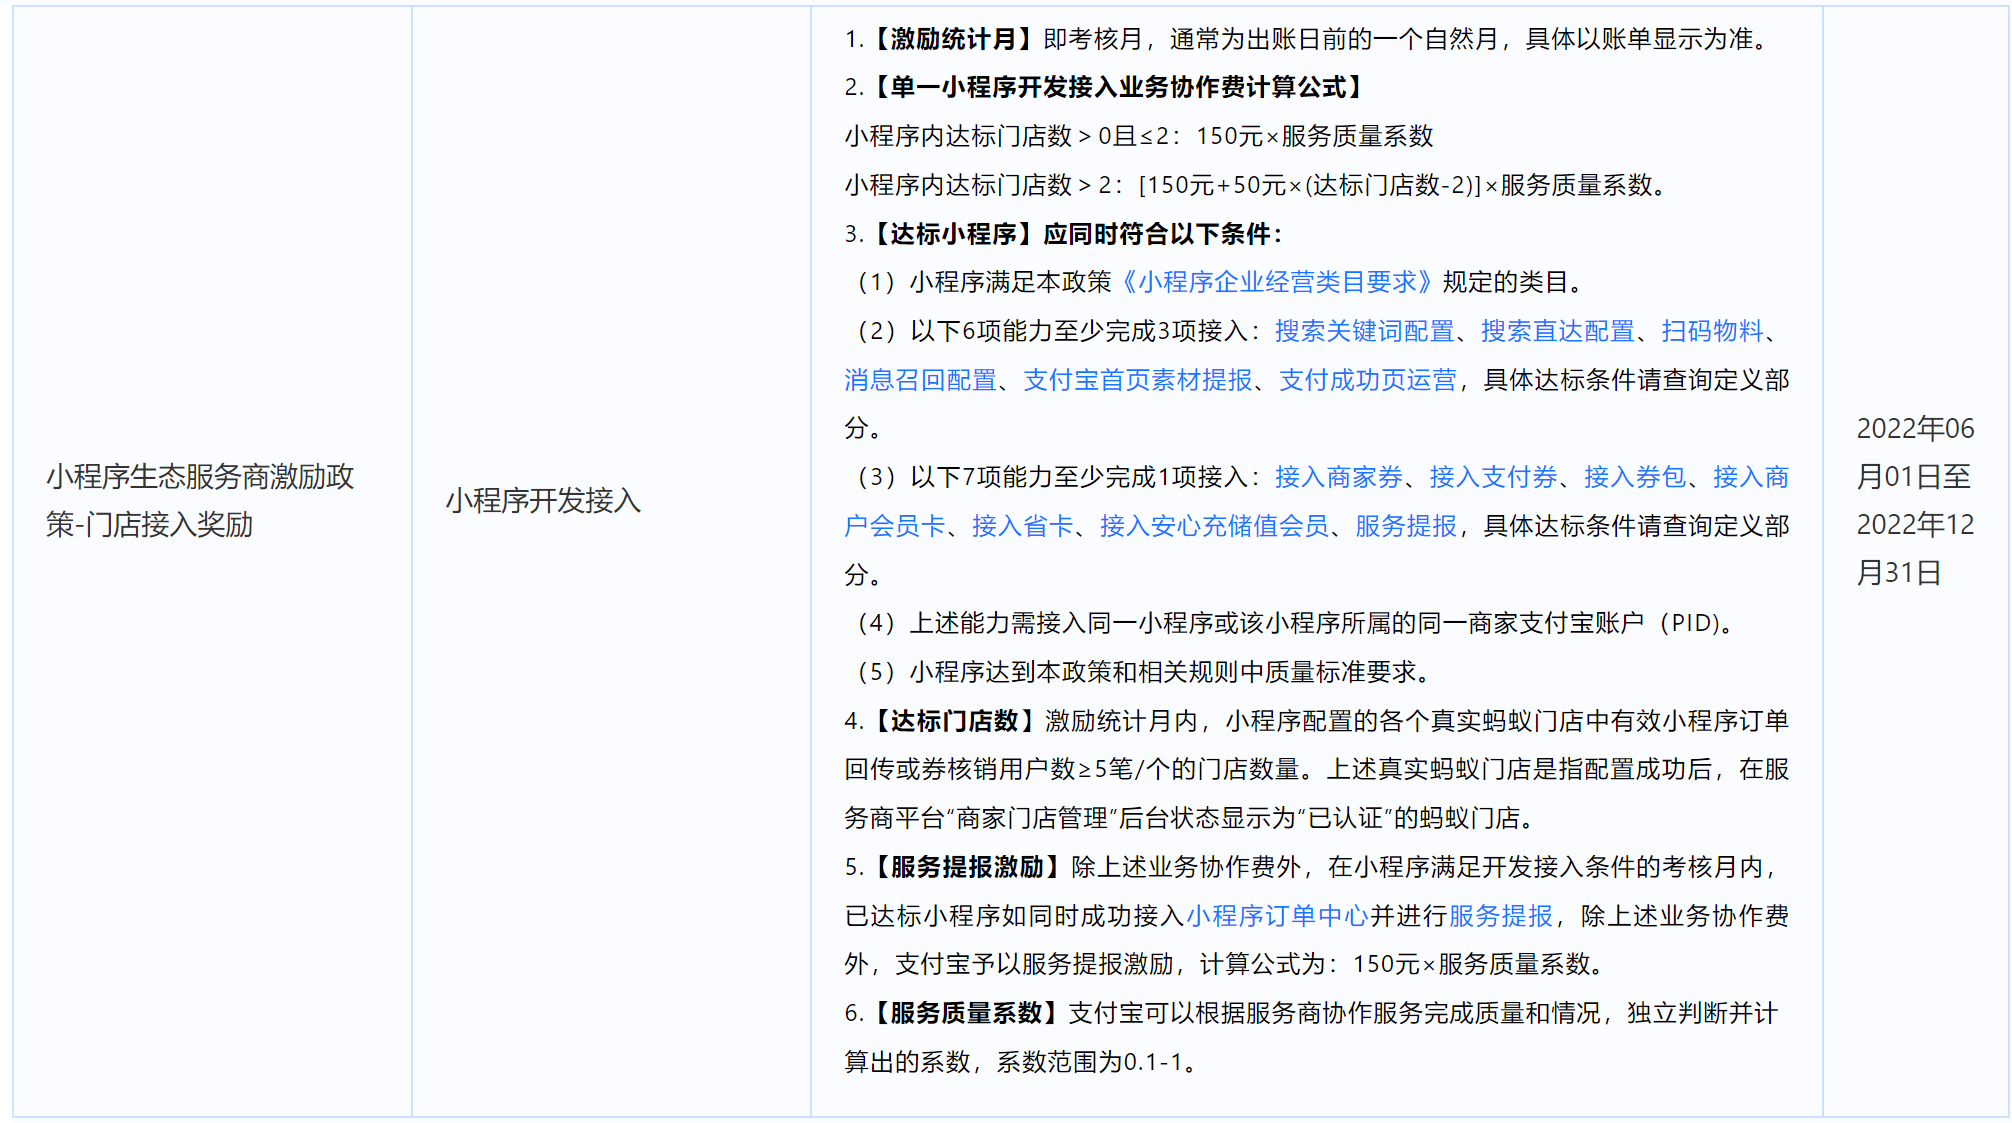
Task: Open the 接入支付券 link
Action: pos(1494,477)
